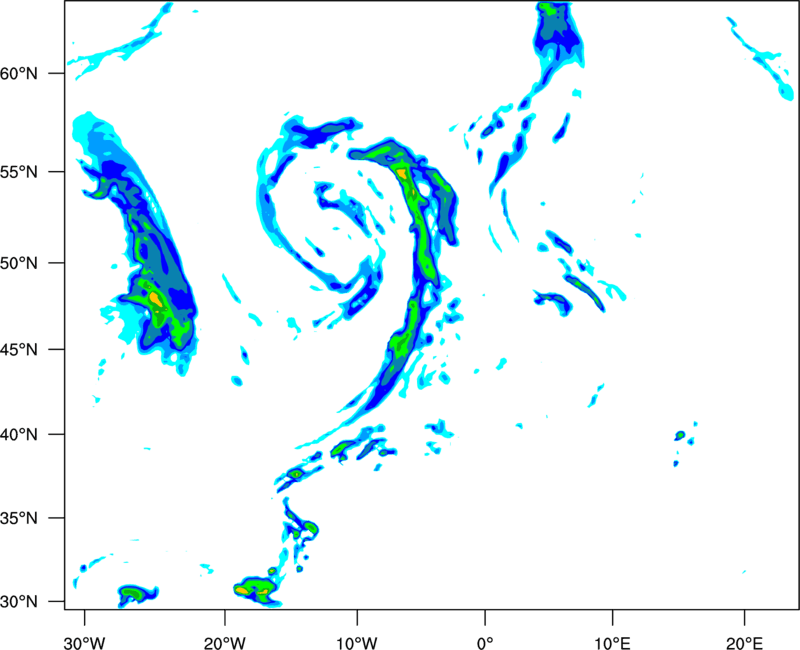800x650 pixels.
Task: Click the 60°N latitude label
Action: point(19,73)
